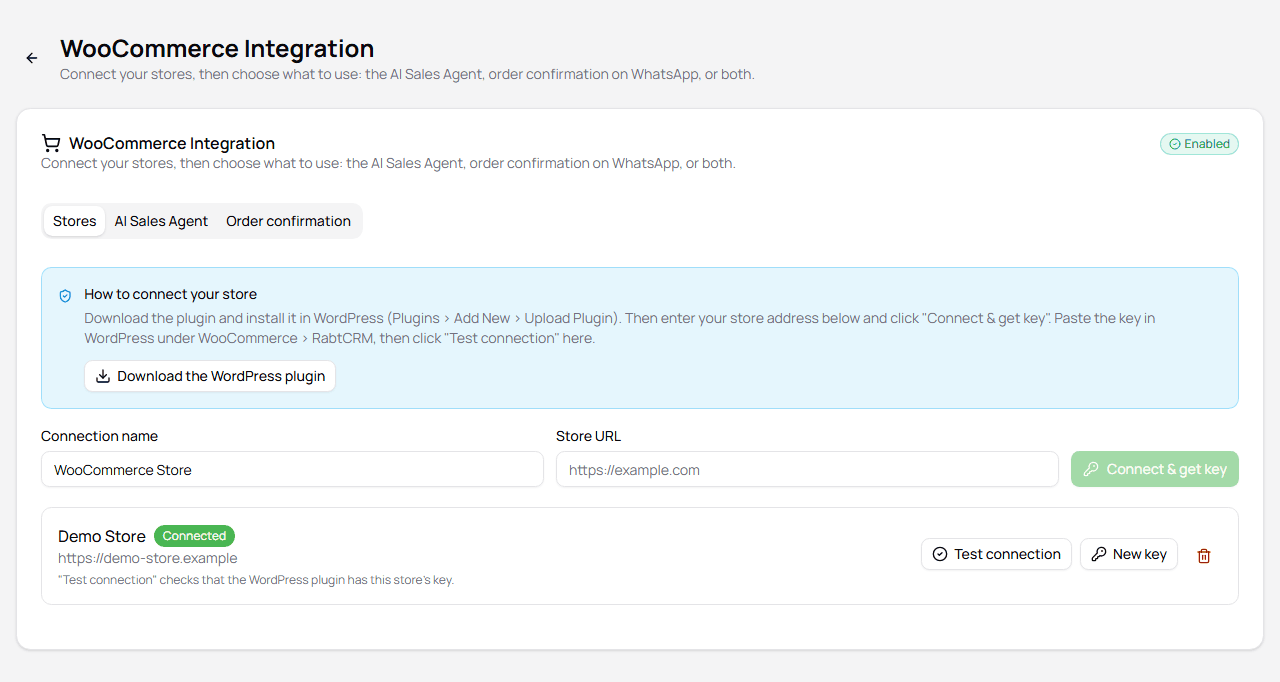Click the https://demo-store.example URL text
Screen dimensions: 1280x682
[x=148, y=558]
